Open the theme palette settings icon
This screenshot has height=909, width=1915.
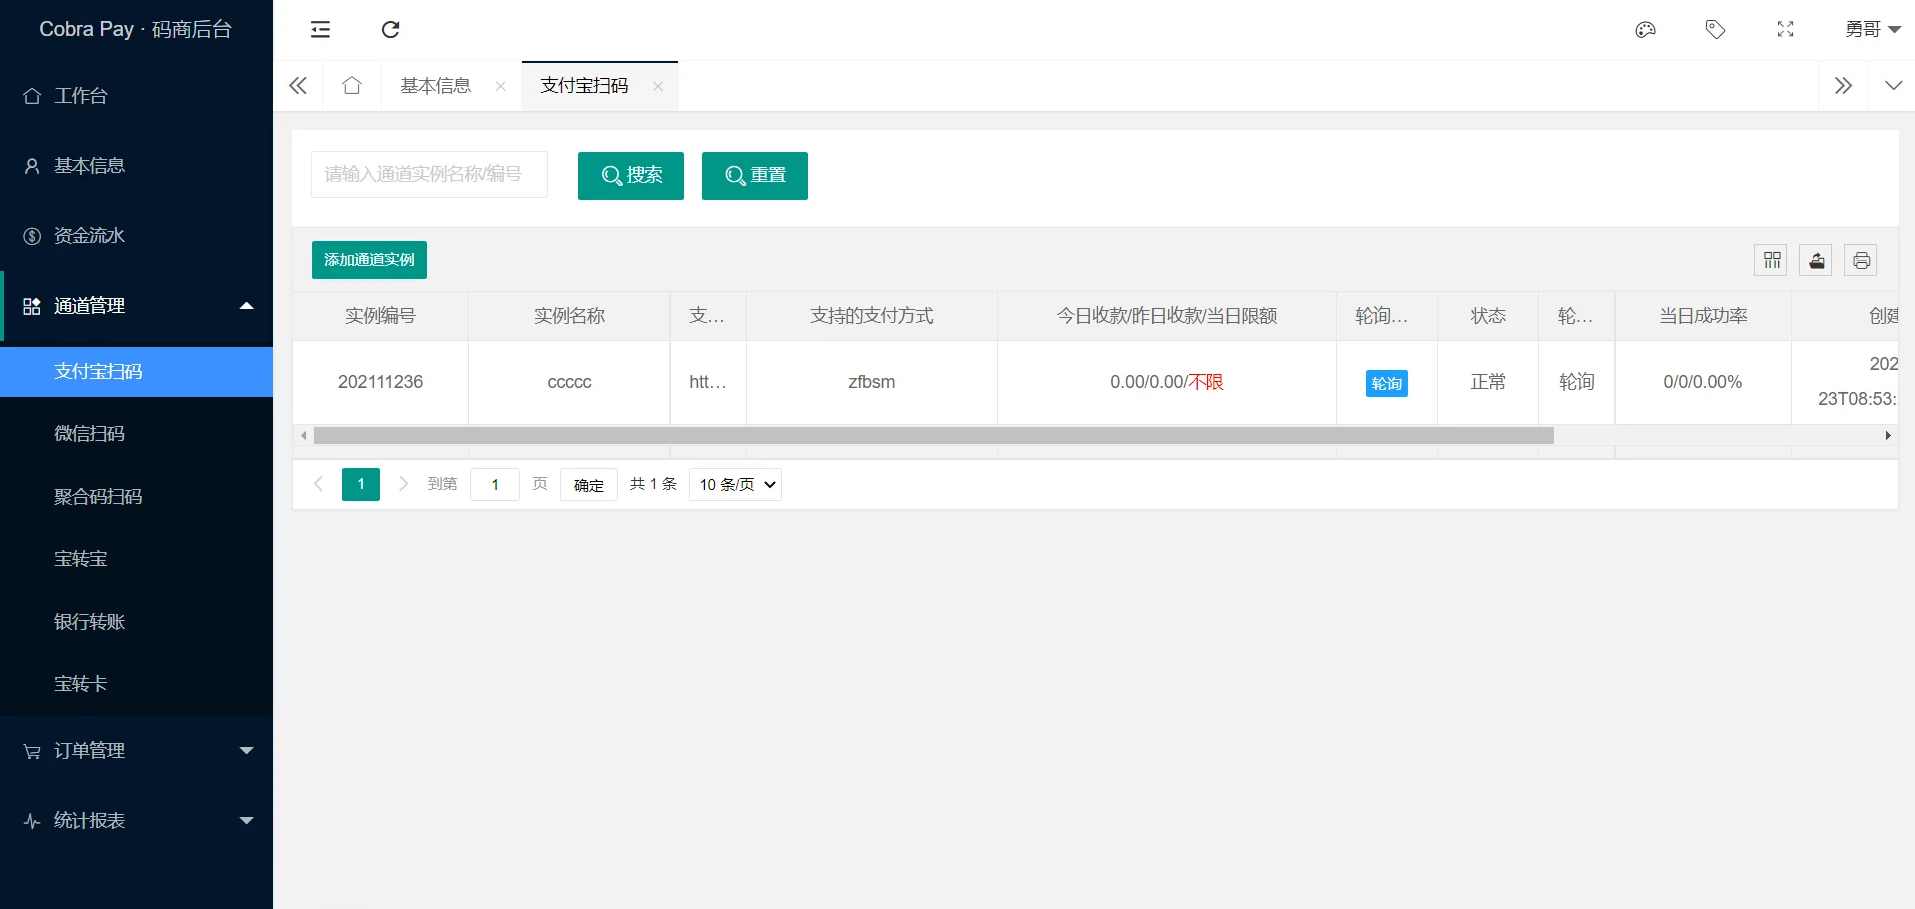coord(1645,29)
